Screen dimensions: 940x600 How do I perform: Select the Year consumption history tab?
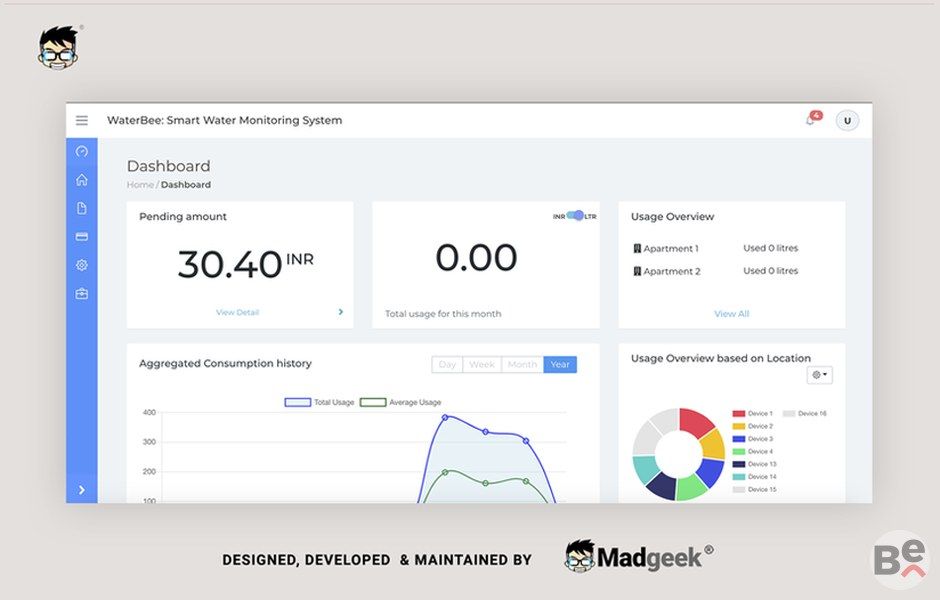tap(560, 365)
